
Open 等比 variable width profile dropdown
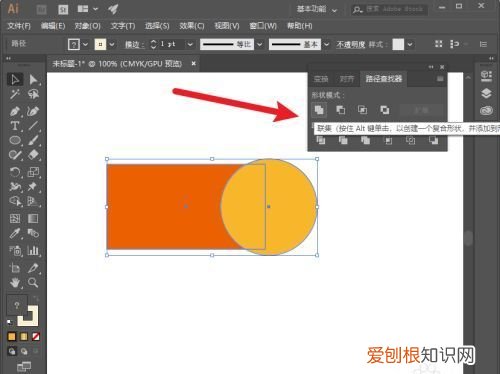(260, 44)
